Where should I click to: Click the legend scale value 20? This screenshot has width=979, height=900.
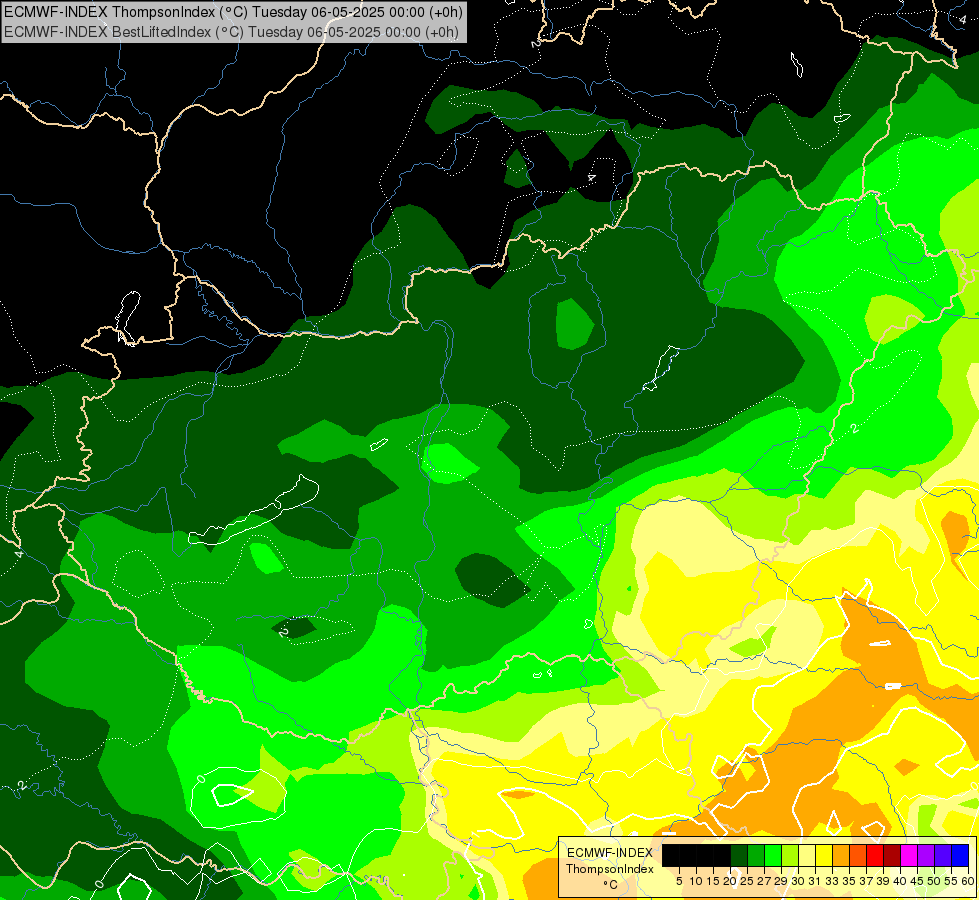[730, 881]
